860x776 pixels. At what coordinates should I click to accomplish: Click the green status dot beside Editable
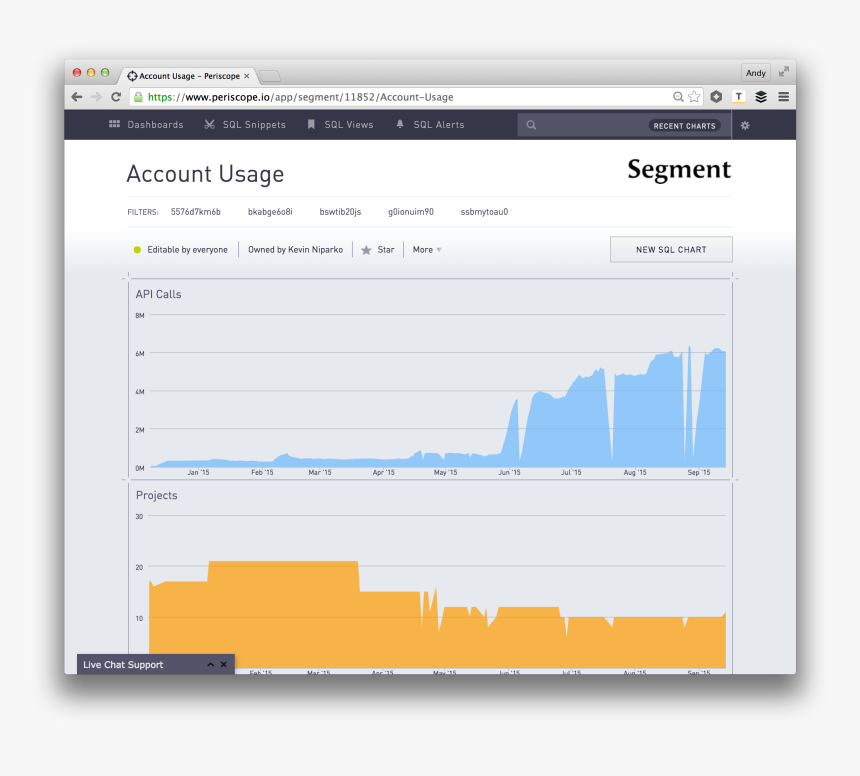pos(137,250)
